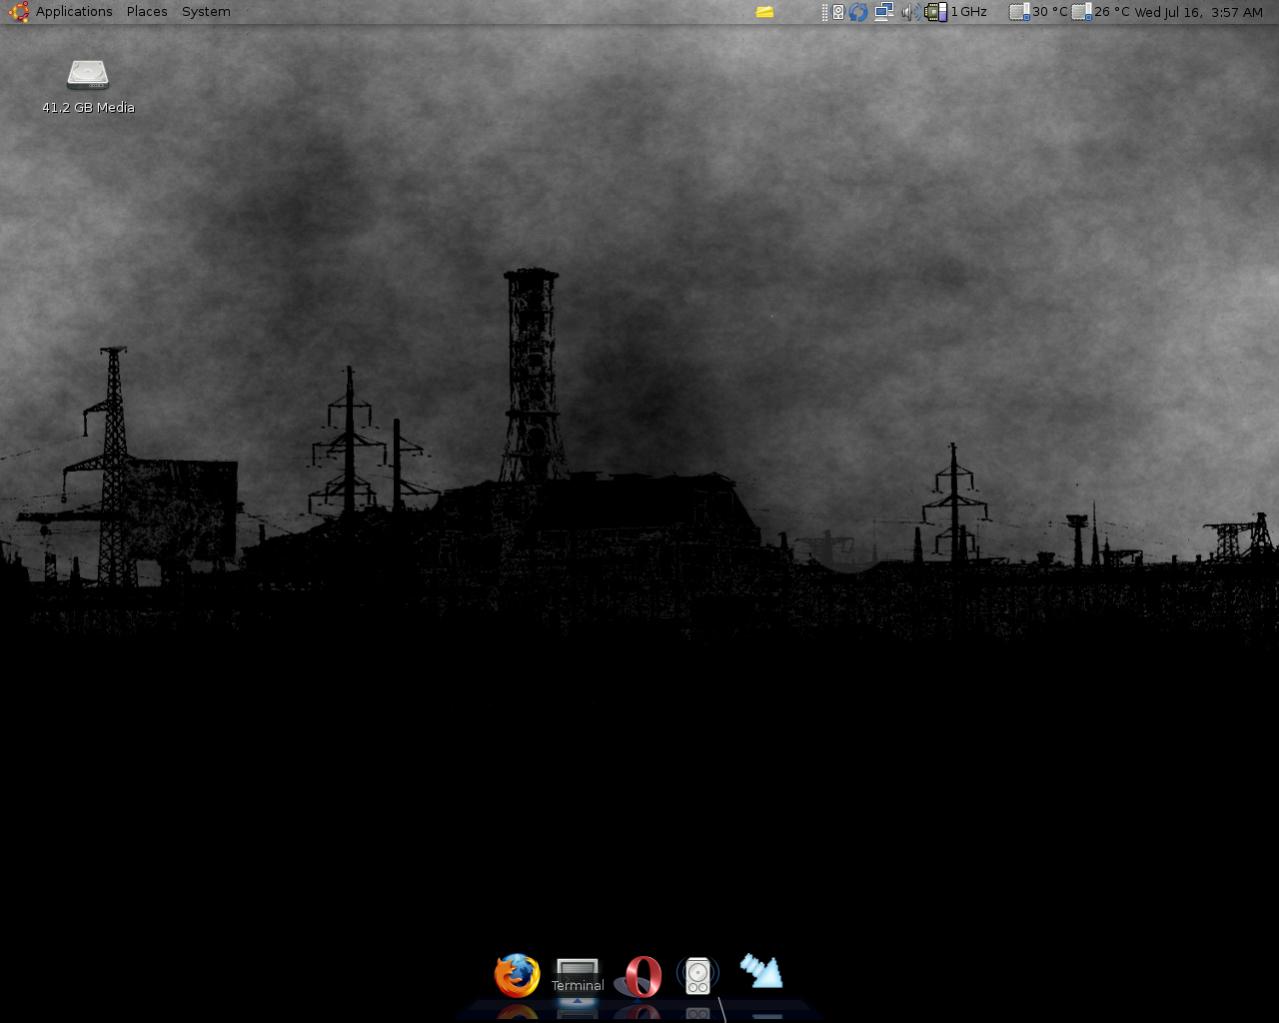Click the CPU frequency chip icon
Screen dimensions: 1279x1023
click(x=936, y=12)
